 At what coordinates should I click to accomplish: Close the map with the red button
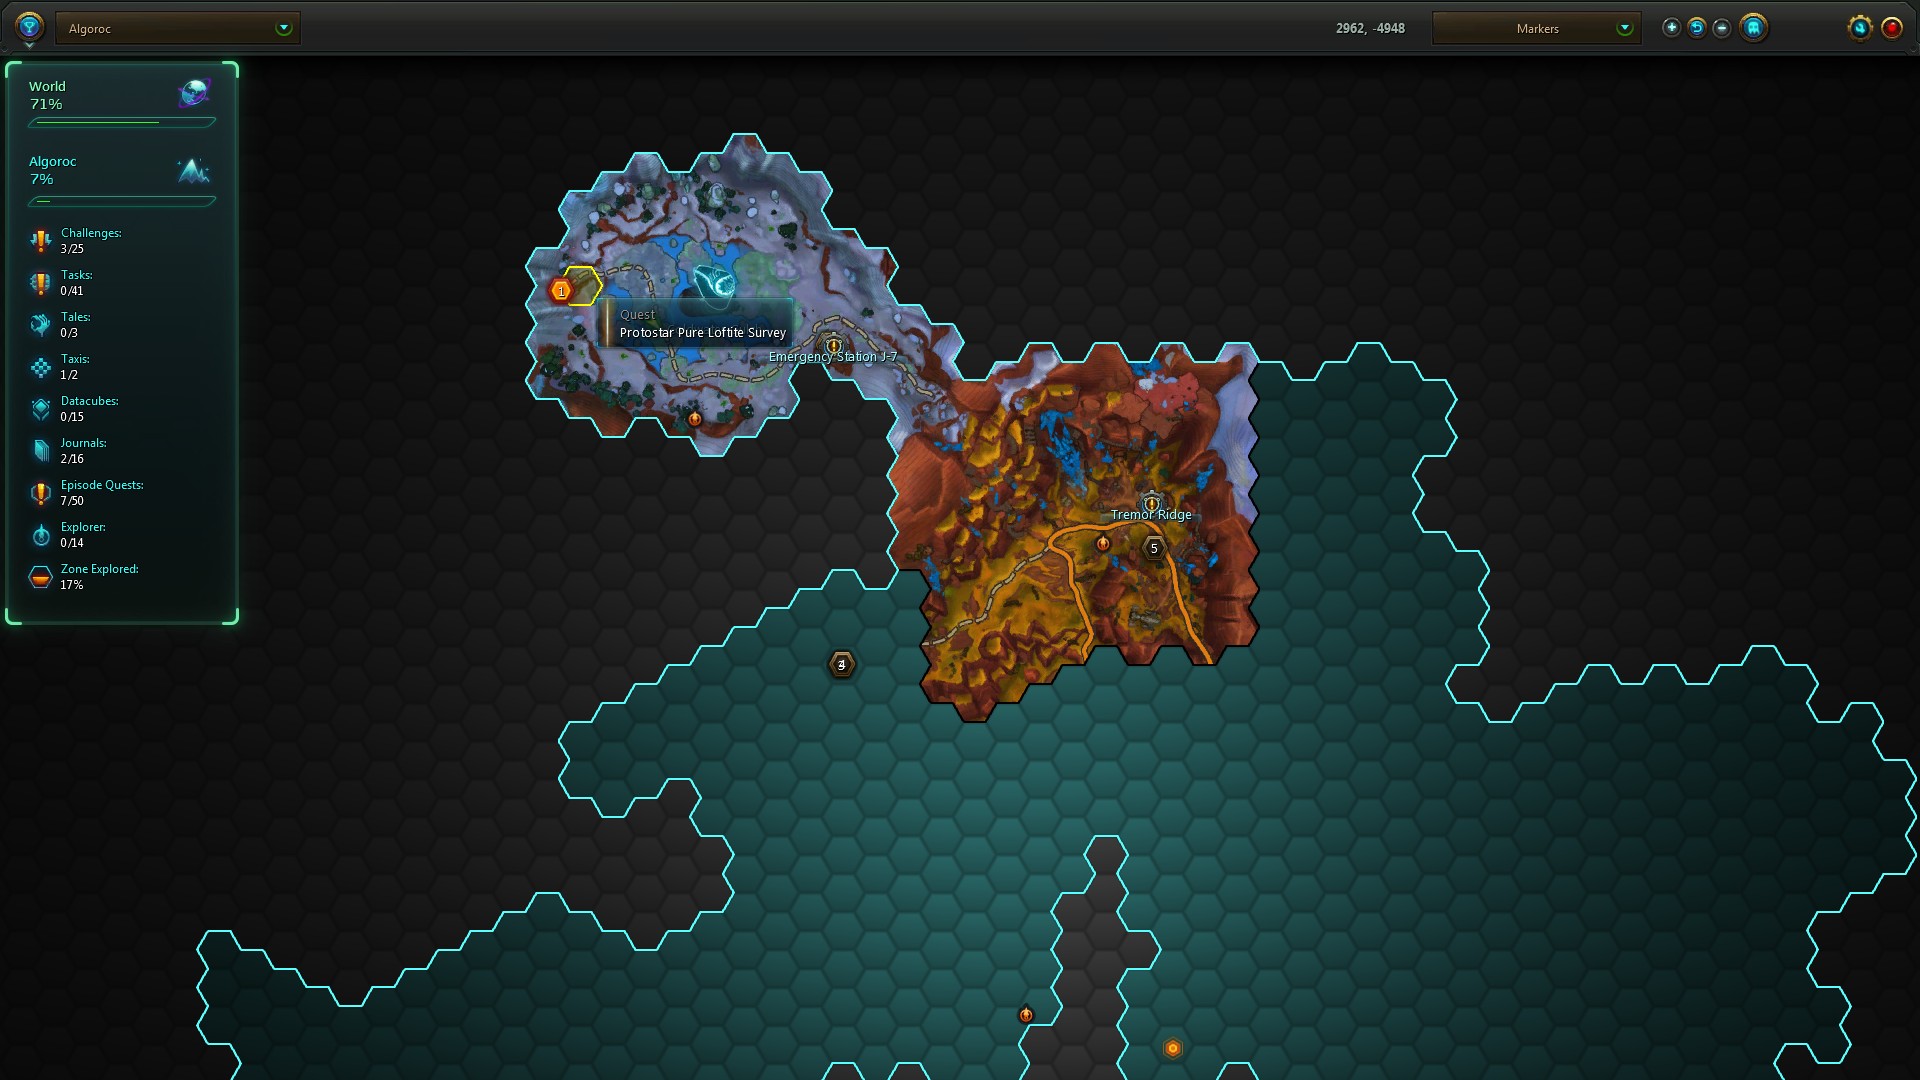click(x=1892, y=28)
